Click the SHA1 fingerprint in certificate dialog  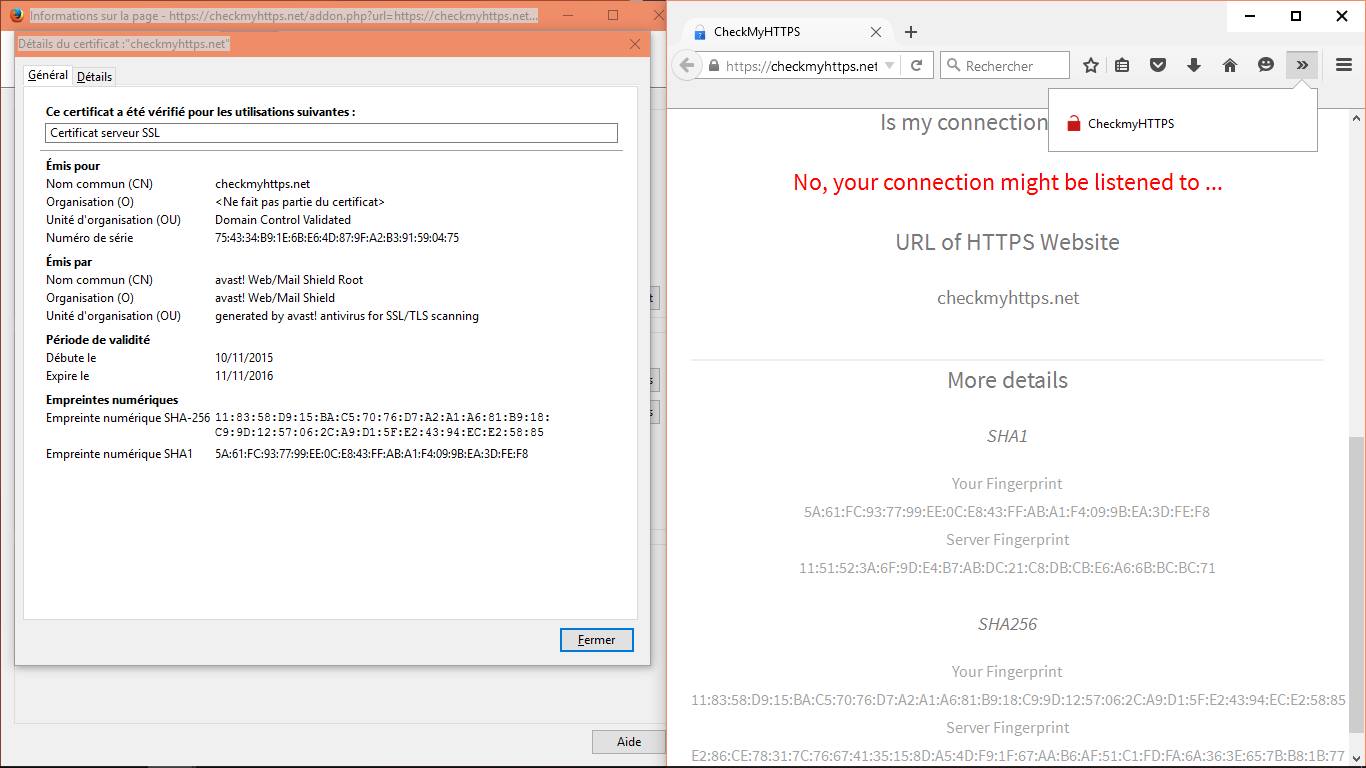coord(371,454)
